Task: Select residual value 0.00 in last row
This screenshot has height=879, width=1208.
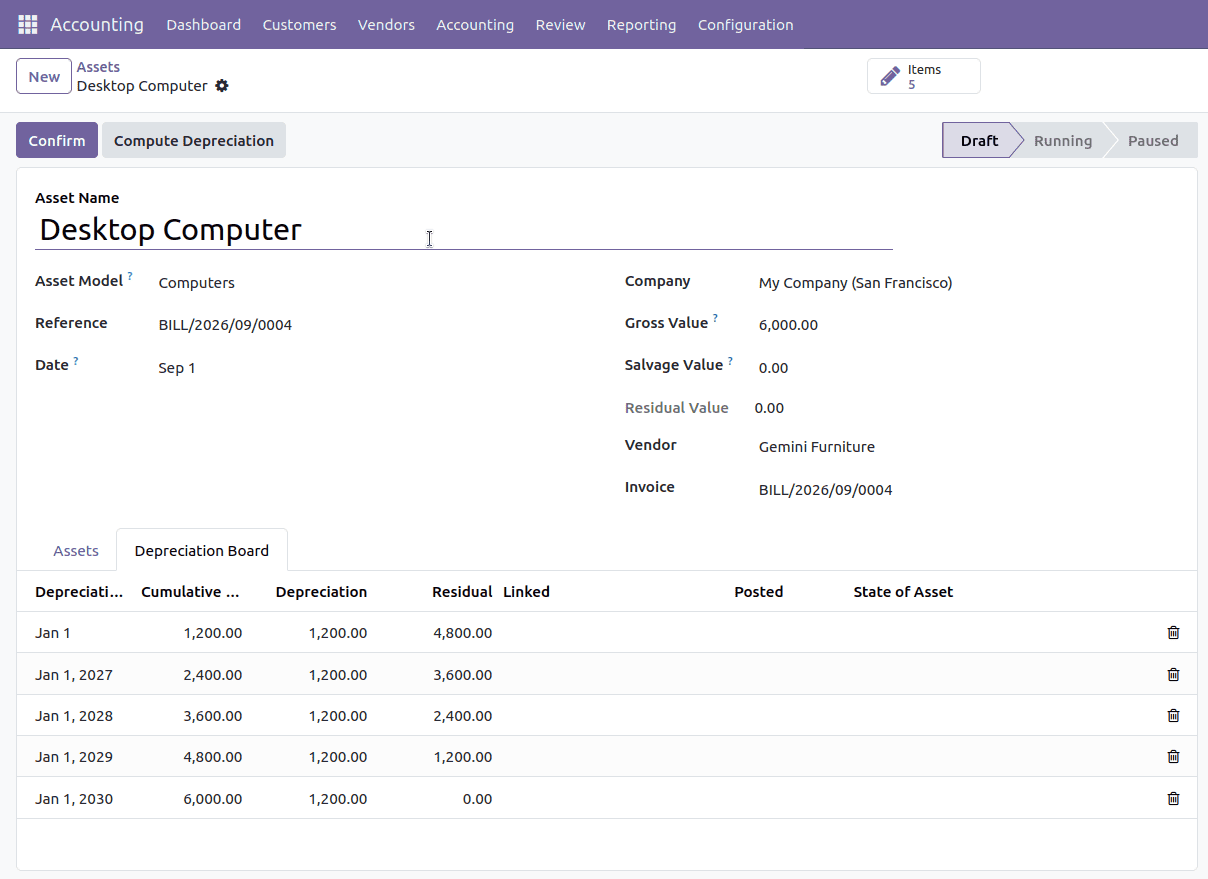Action: tap(478, 799)
